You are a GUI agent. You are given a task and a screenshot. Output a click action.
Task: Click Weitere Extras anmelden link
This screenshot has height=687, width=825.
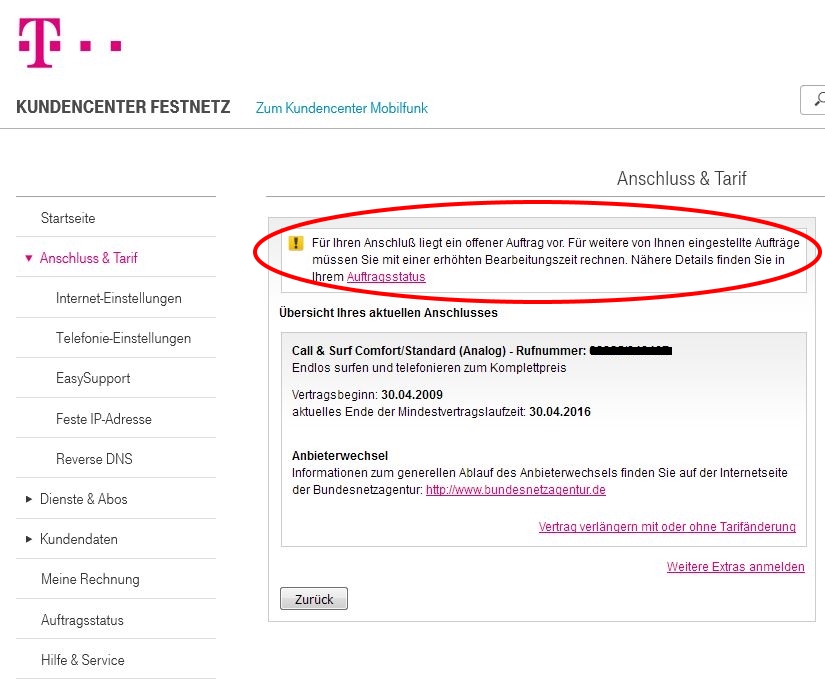point(736,567)
